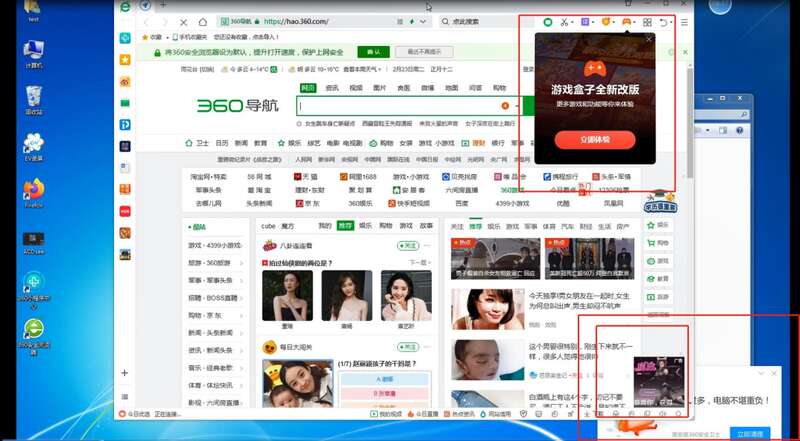The height and width of the screenshot is (441, 800).
Task: Open 手机收藏夹 in bookmarks bar
Action: [x=190, y=37]
